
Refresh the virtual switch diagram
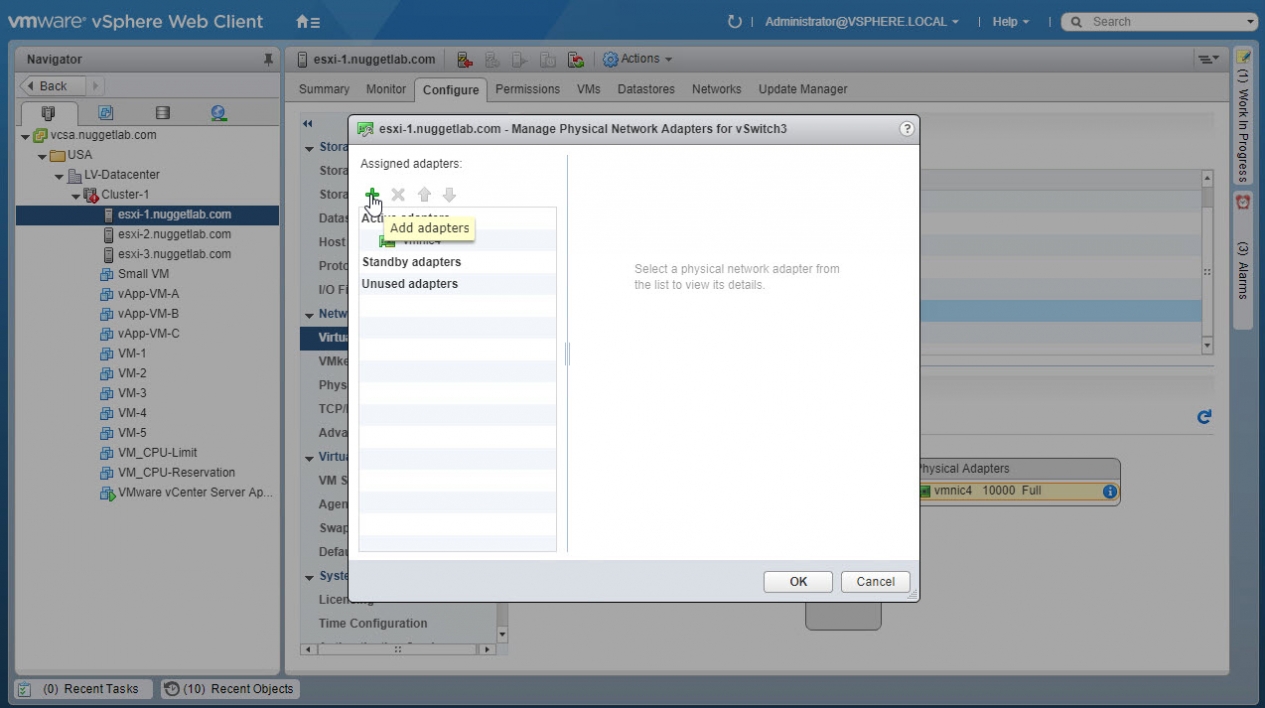(x=1204, y=417)
